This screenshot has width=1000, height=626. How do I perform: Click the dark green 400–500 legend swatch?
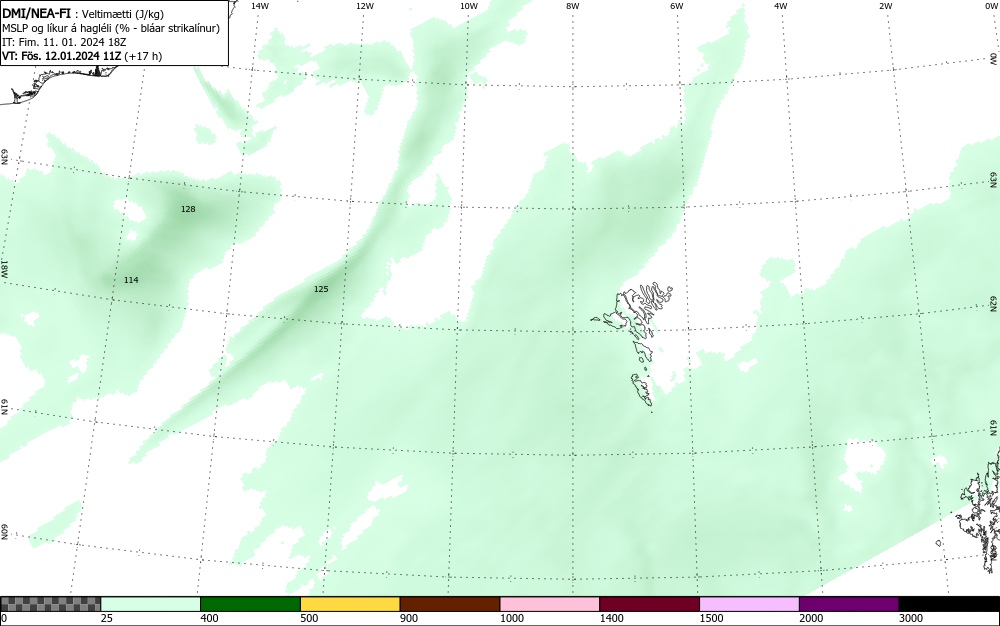250,604
